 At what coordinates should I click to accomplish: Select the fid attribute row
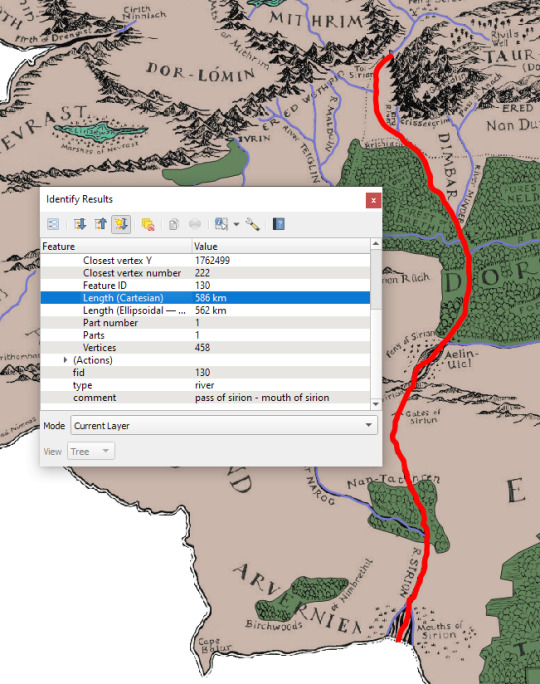click(x=205, y=373)
